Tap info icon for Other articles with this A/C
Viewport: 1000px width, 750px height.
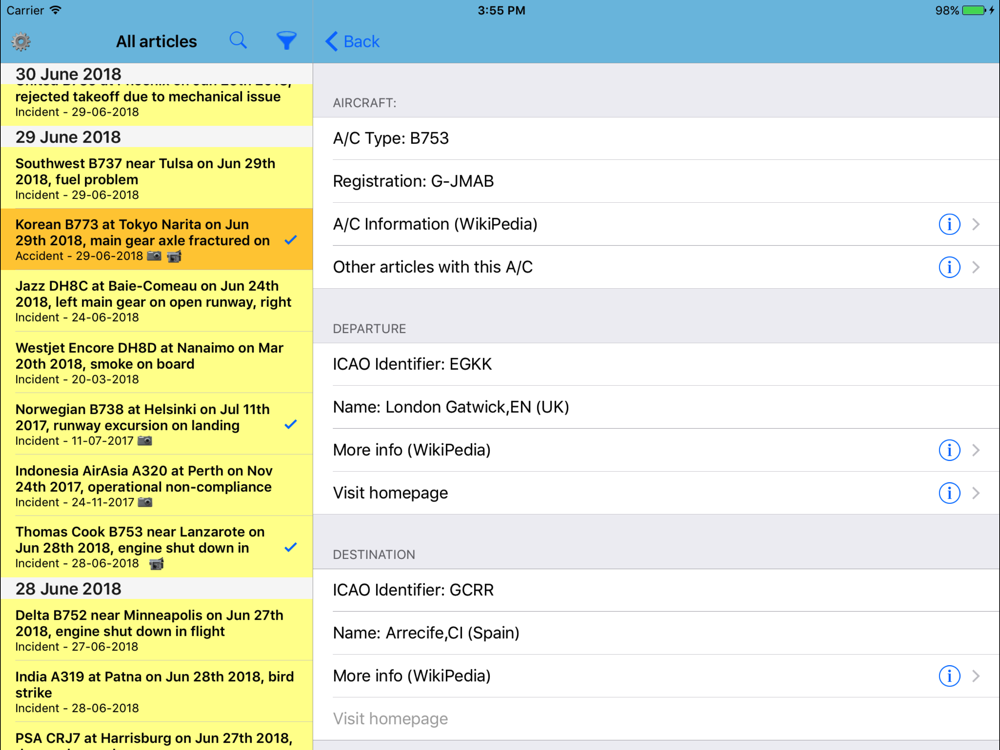click(x=949, y=267)
